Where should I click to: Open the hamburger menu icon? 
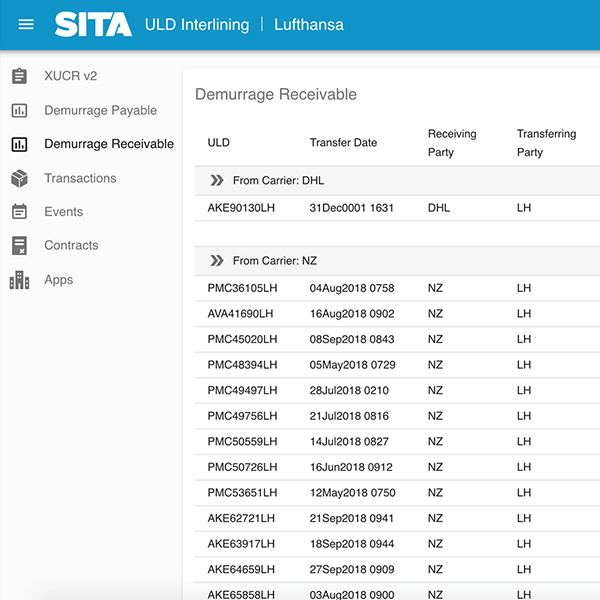tap(26, 24)
